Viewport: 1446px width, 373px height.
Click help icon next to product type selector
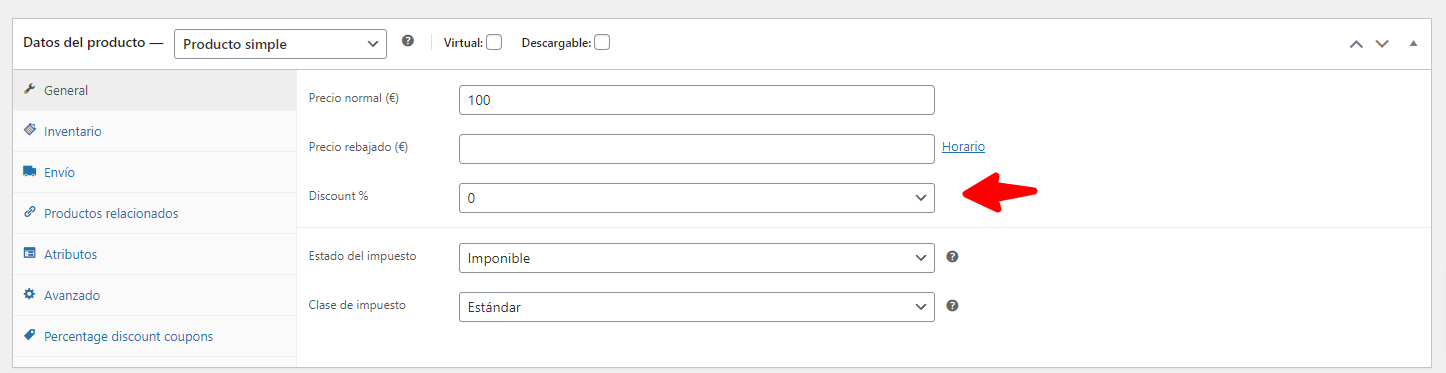[407, 42]
